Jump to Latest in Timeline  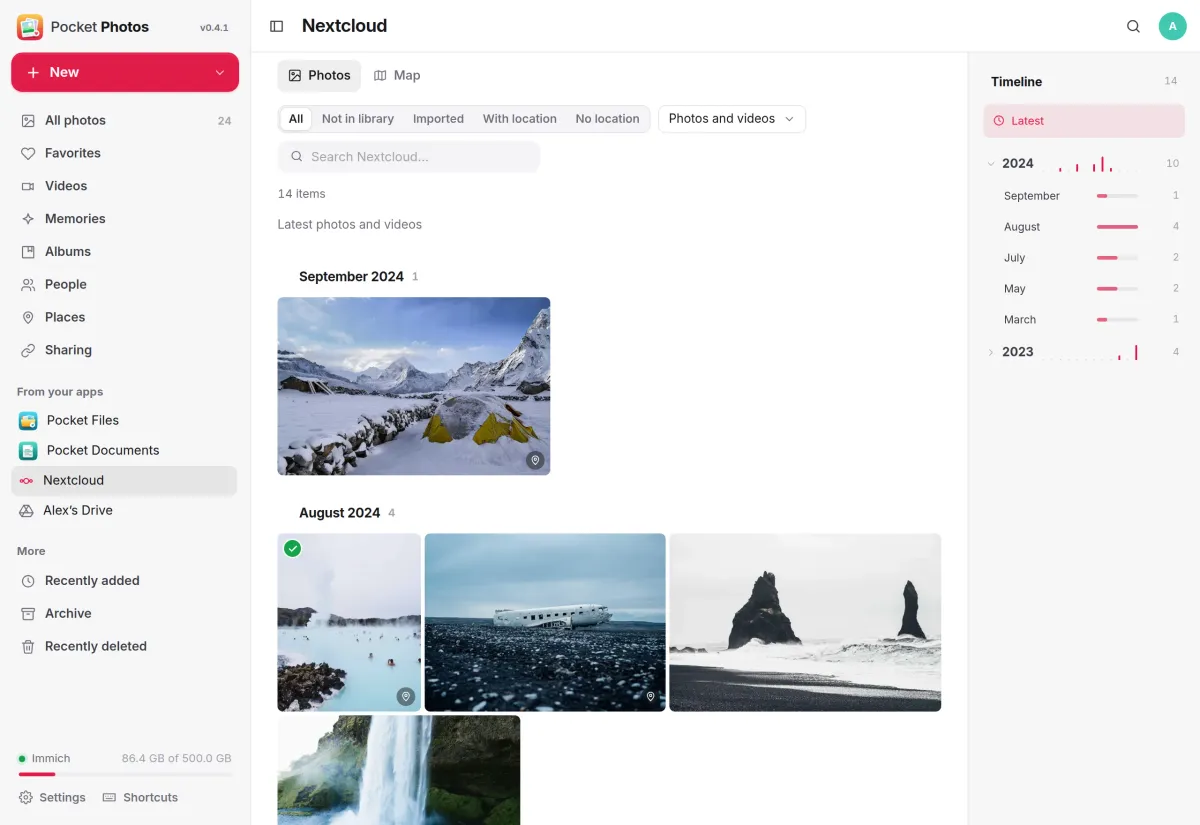coord(1084,121)
